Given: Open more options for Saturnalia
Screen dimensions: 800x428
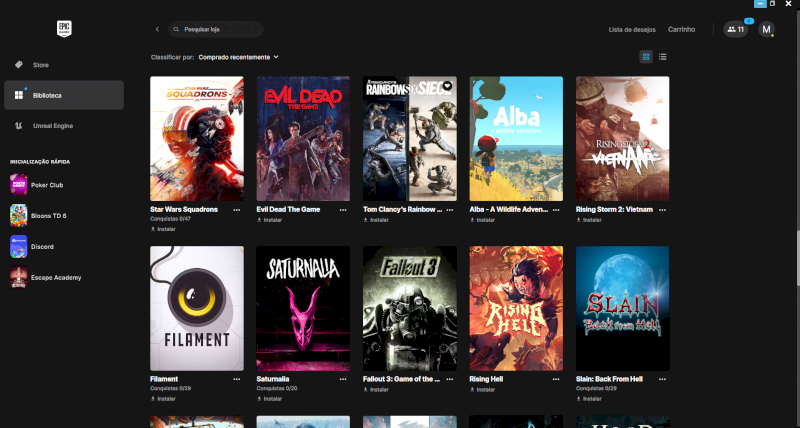Looking at the screenshot, I should (343, 379).
